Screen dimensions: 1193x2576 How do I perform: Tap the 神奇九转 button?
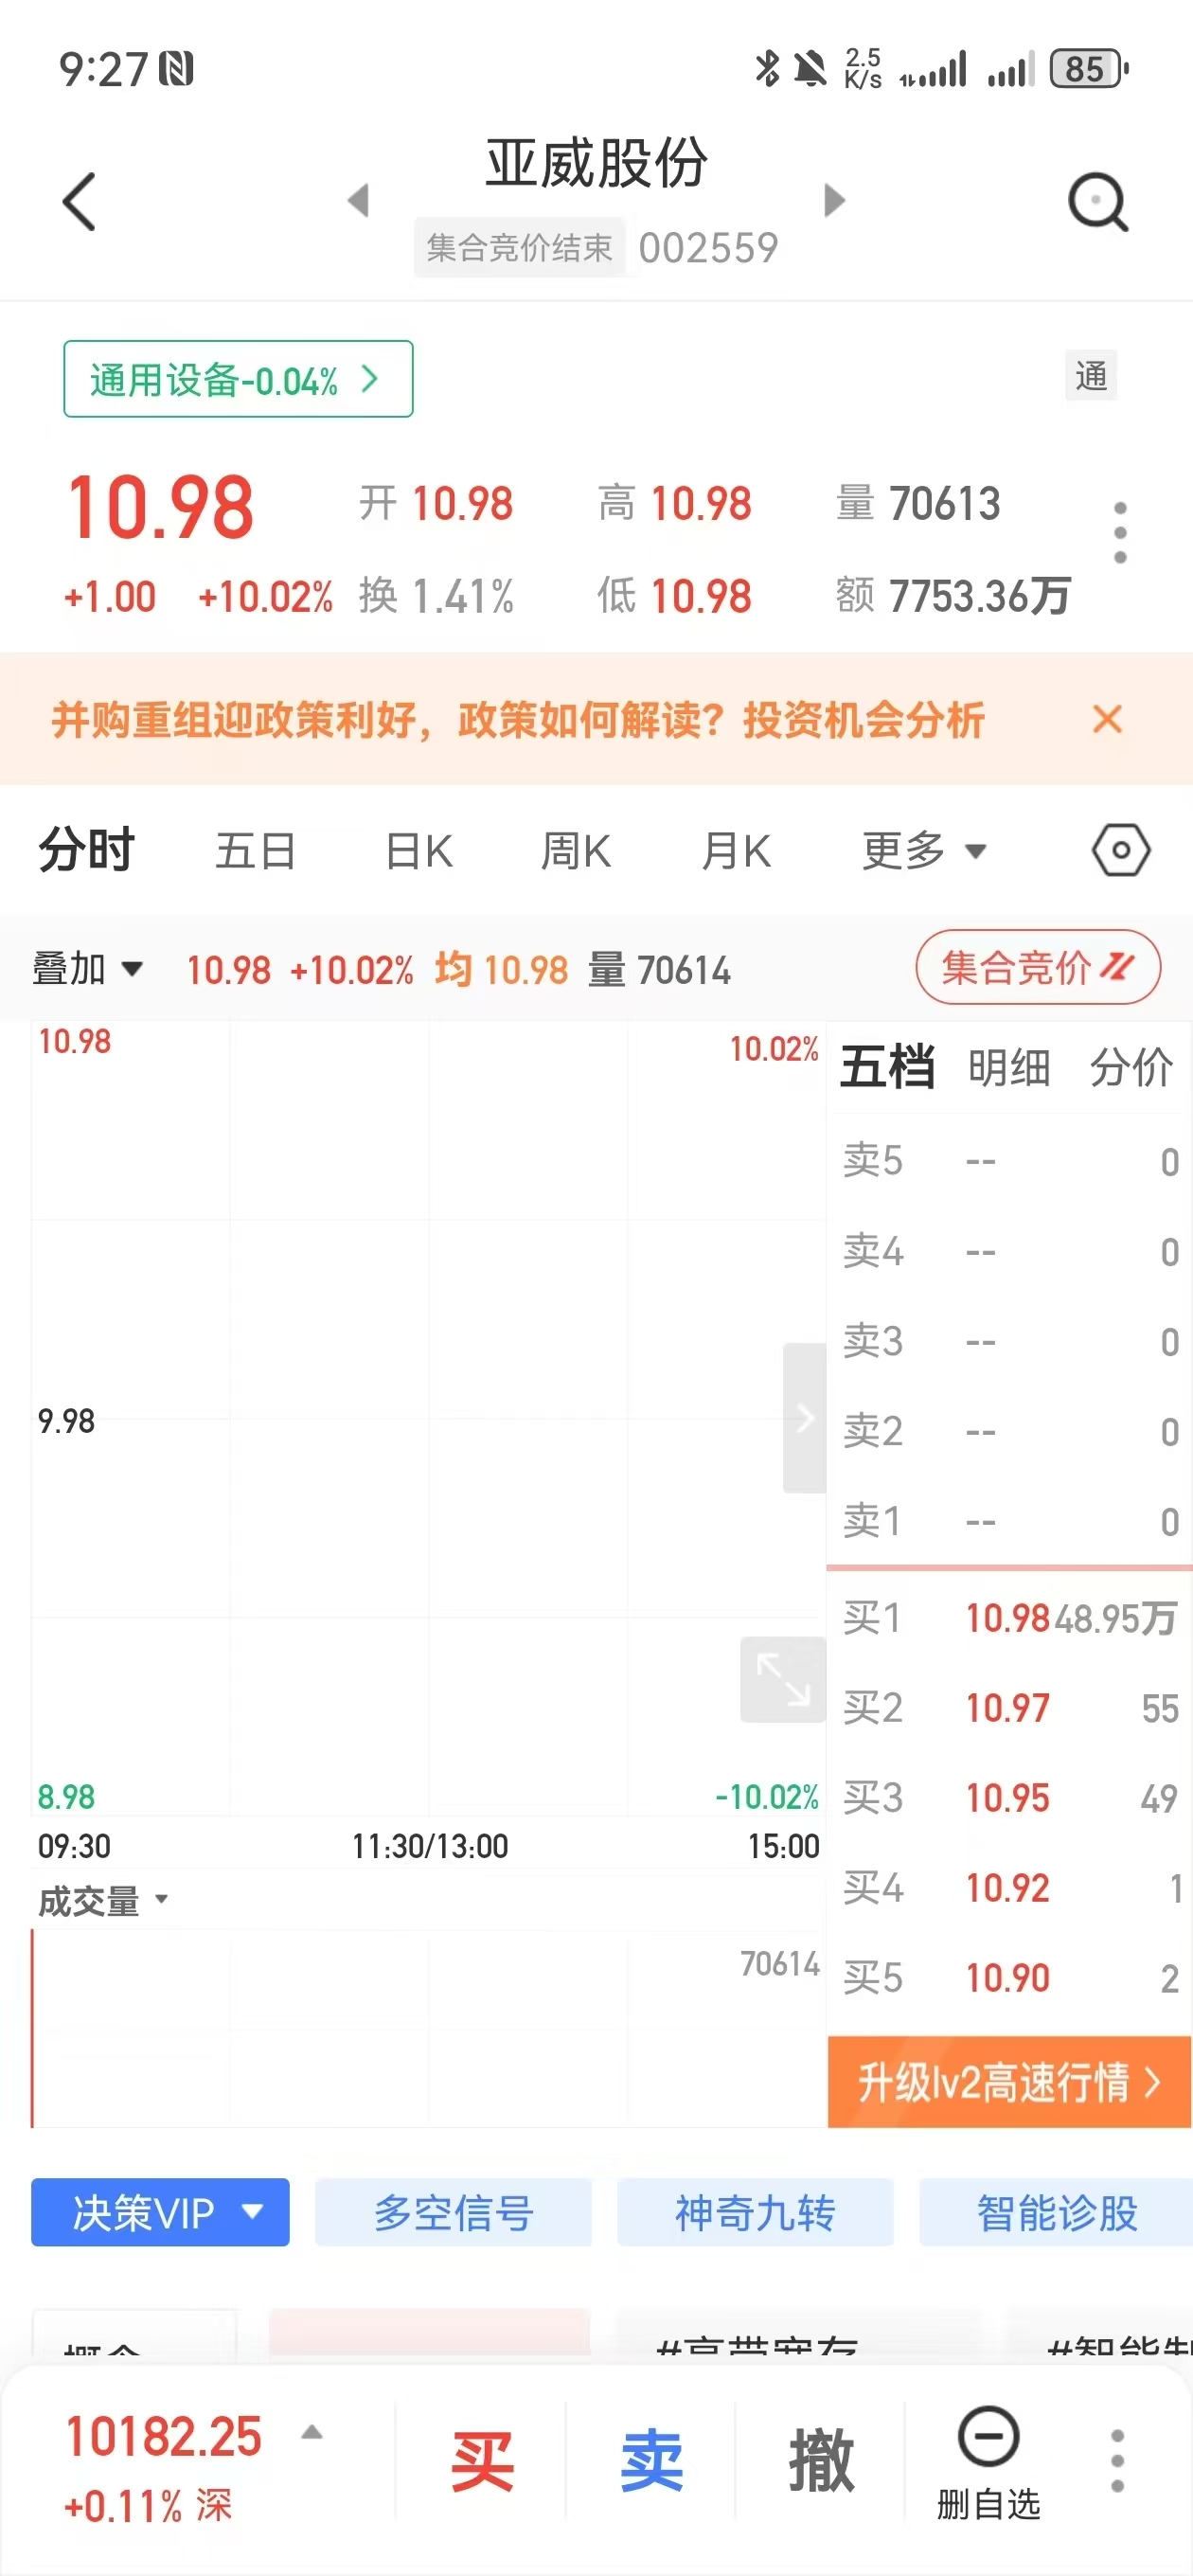(x=755, y=2213)
